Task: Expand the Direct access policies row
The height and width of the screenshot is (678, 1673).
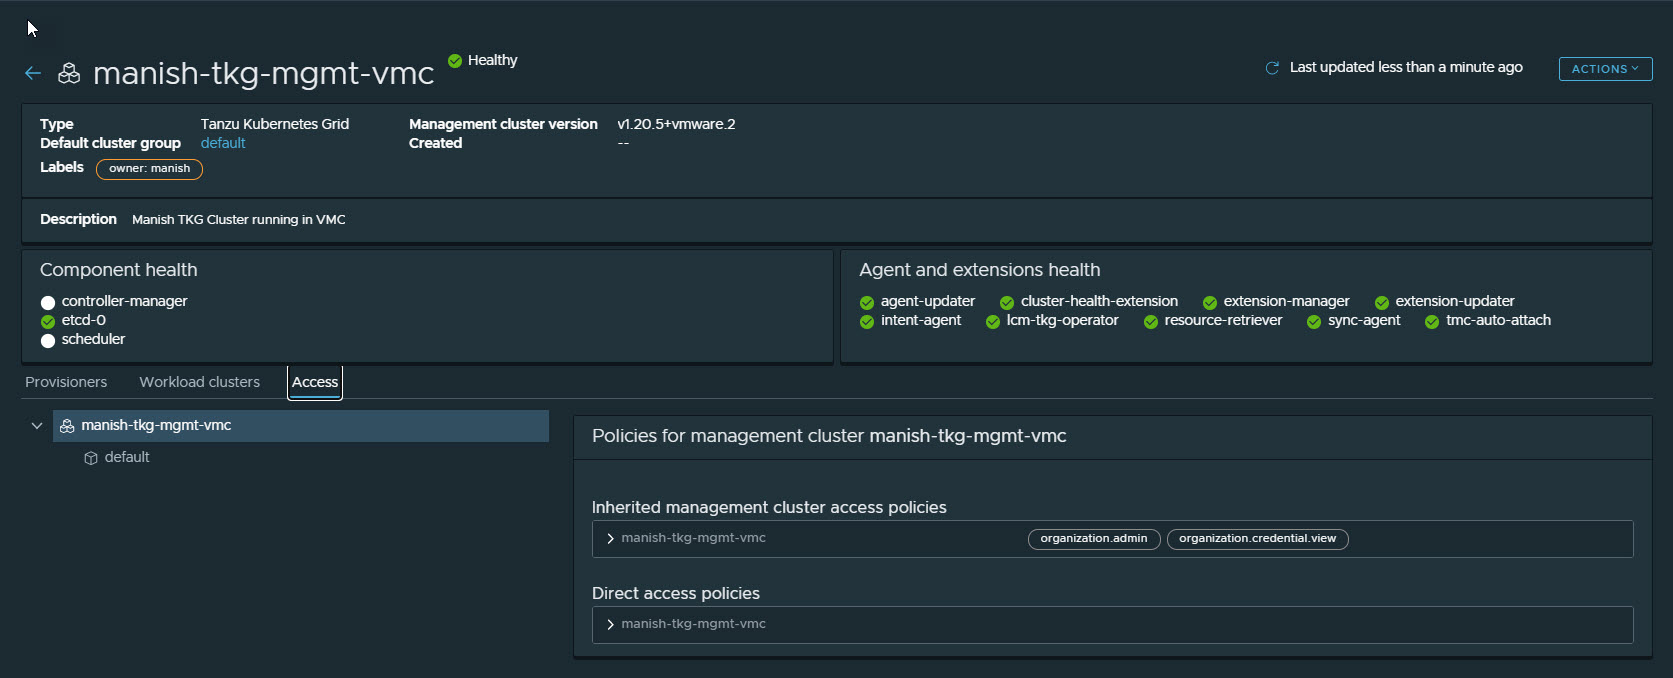Action: coord(610,625)
